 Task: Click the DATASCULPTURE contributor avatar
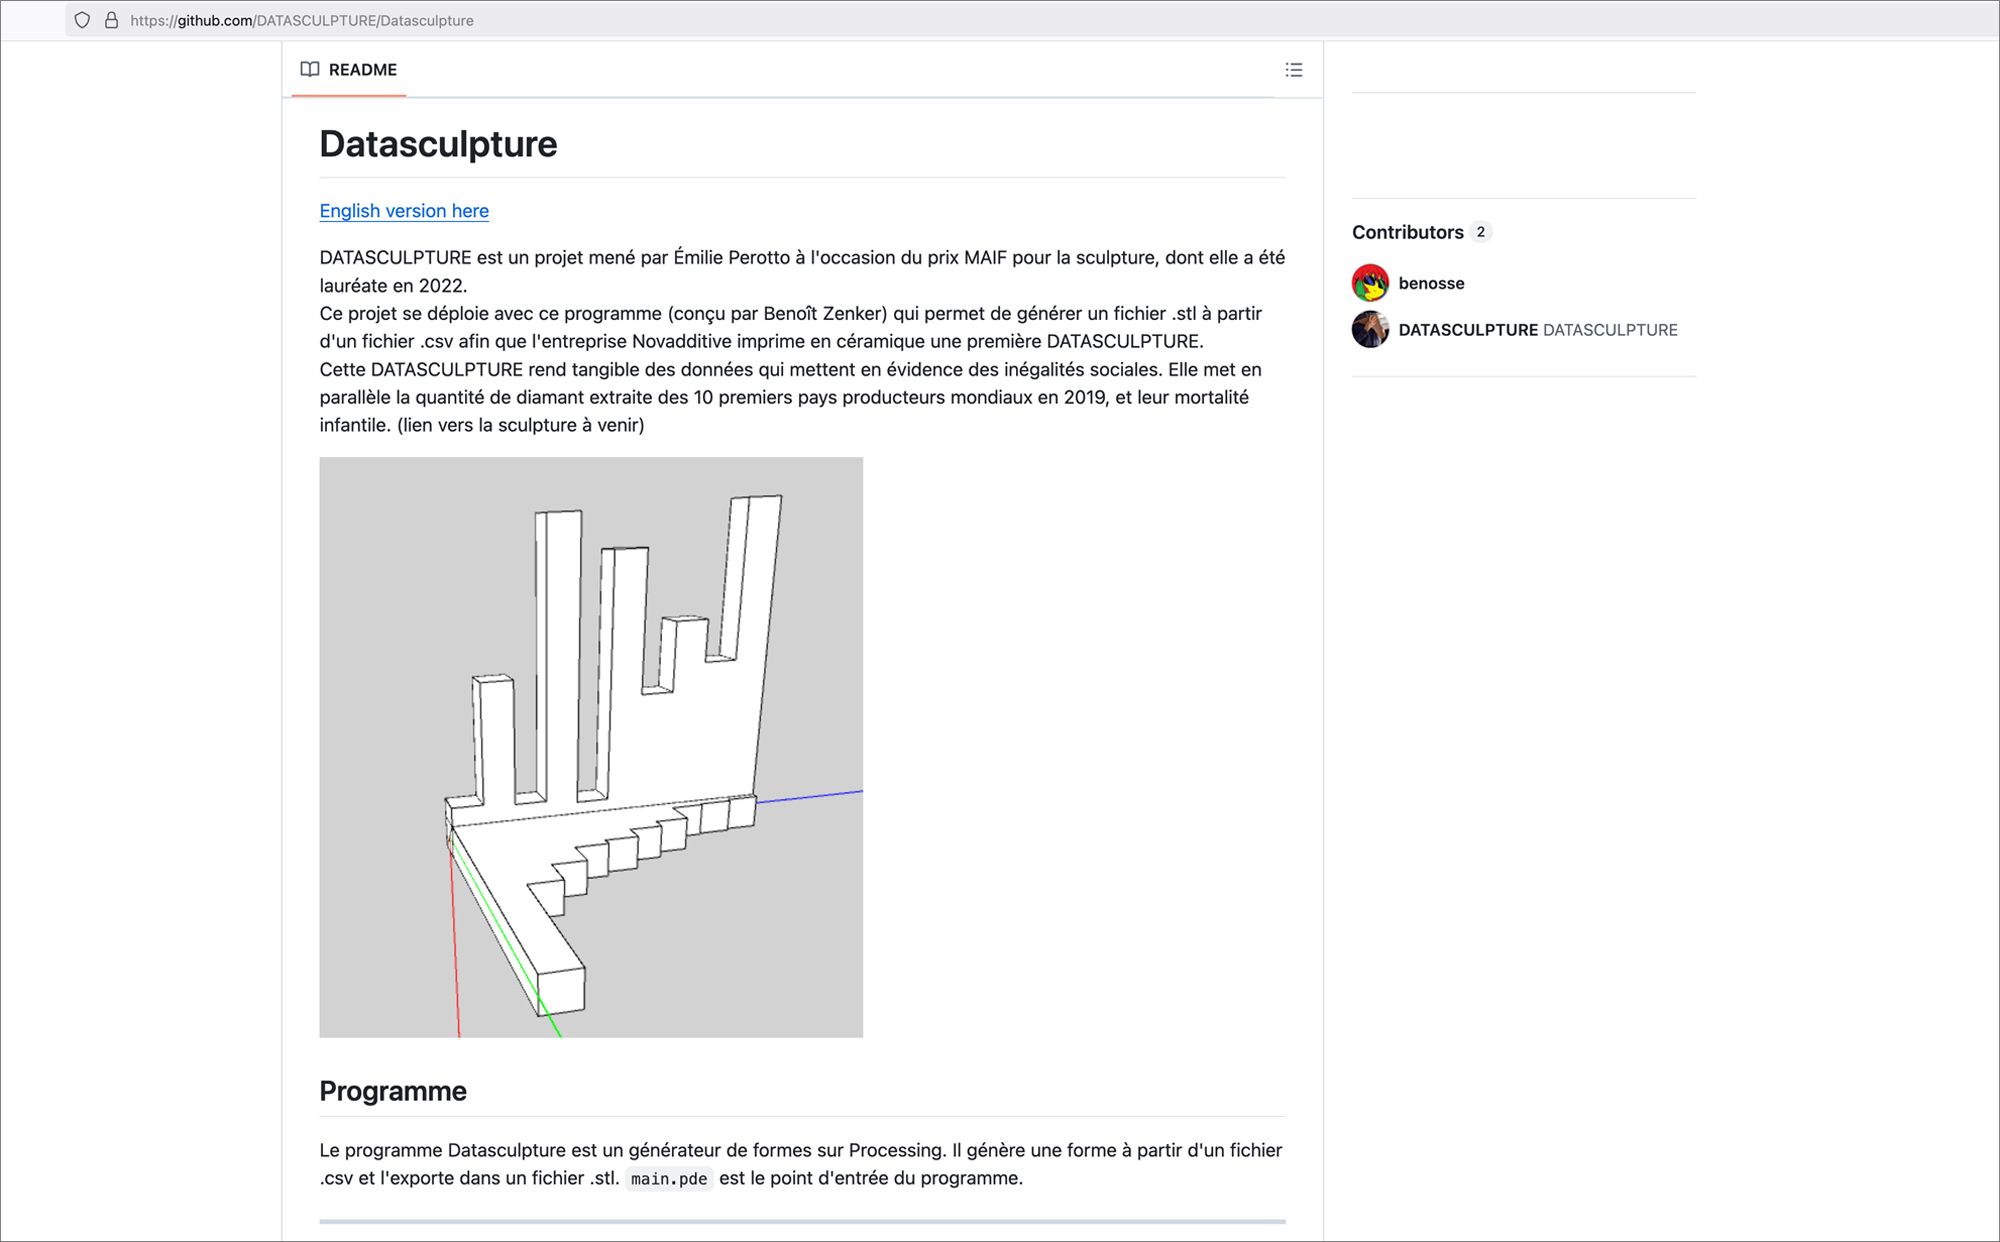(x=1370, y=329)
